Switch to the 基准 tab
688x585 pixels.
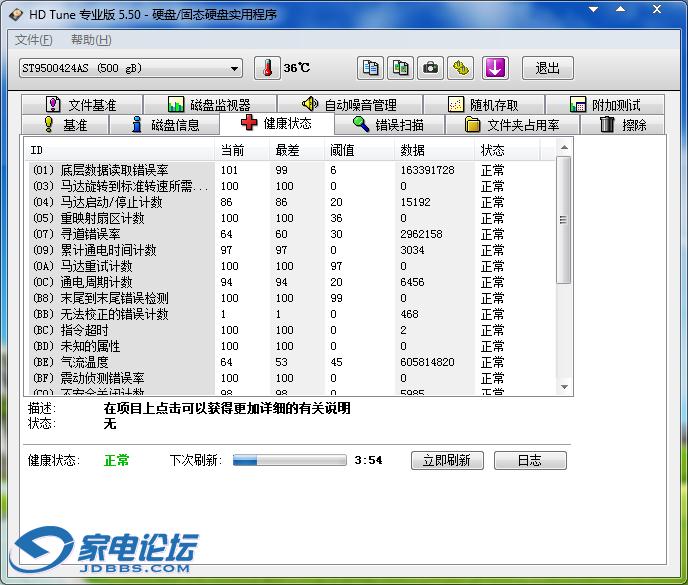[65, 125]
